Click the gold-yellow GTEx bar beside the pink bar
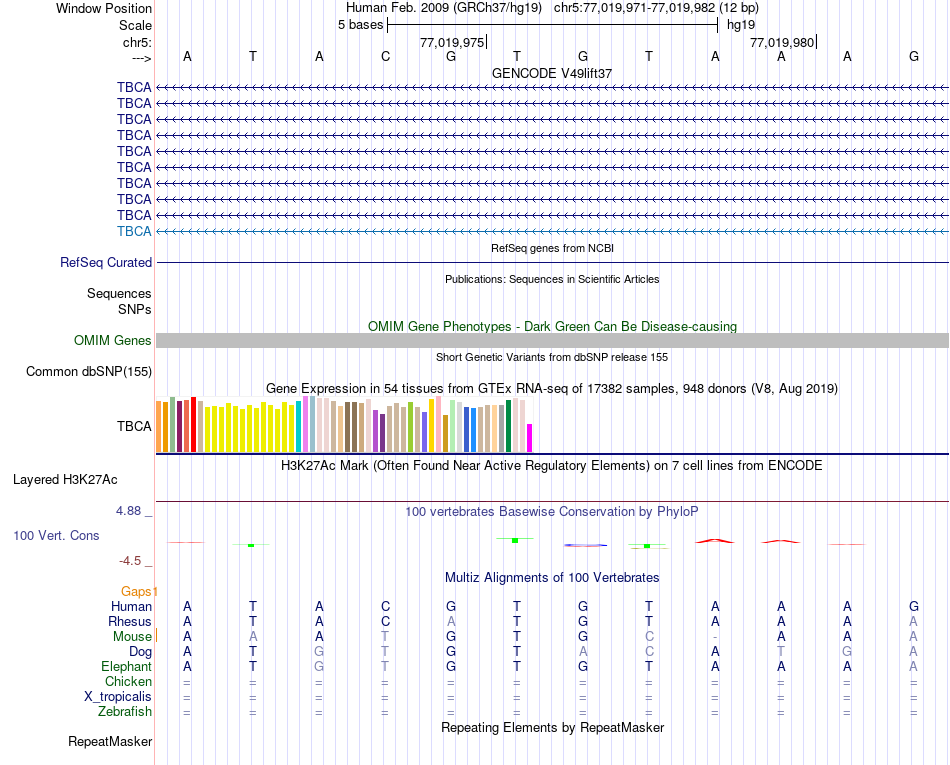This screenshot has height=765, width=950. point(431,425)
